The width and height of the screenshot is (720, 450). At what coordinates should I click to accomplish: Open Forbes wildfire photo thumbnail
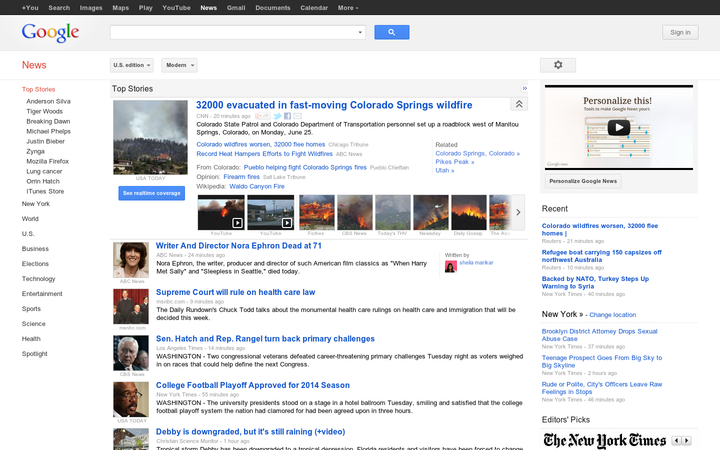316,212
